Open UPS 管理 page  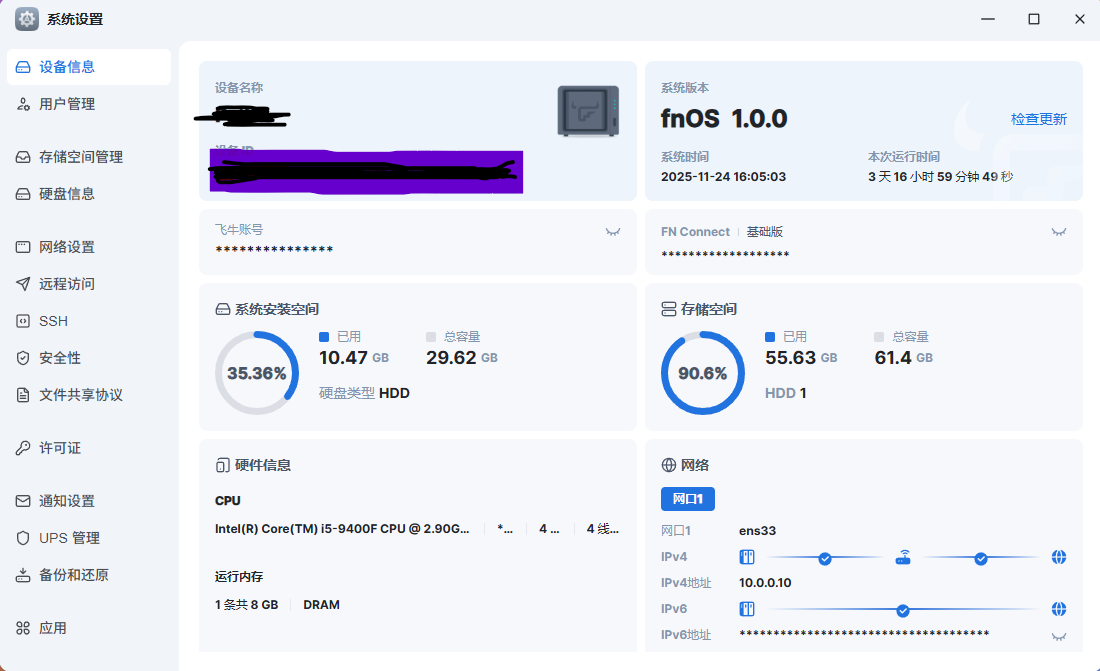pyautogui.click(x=89, y=538)
